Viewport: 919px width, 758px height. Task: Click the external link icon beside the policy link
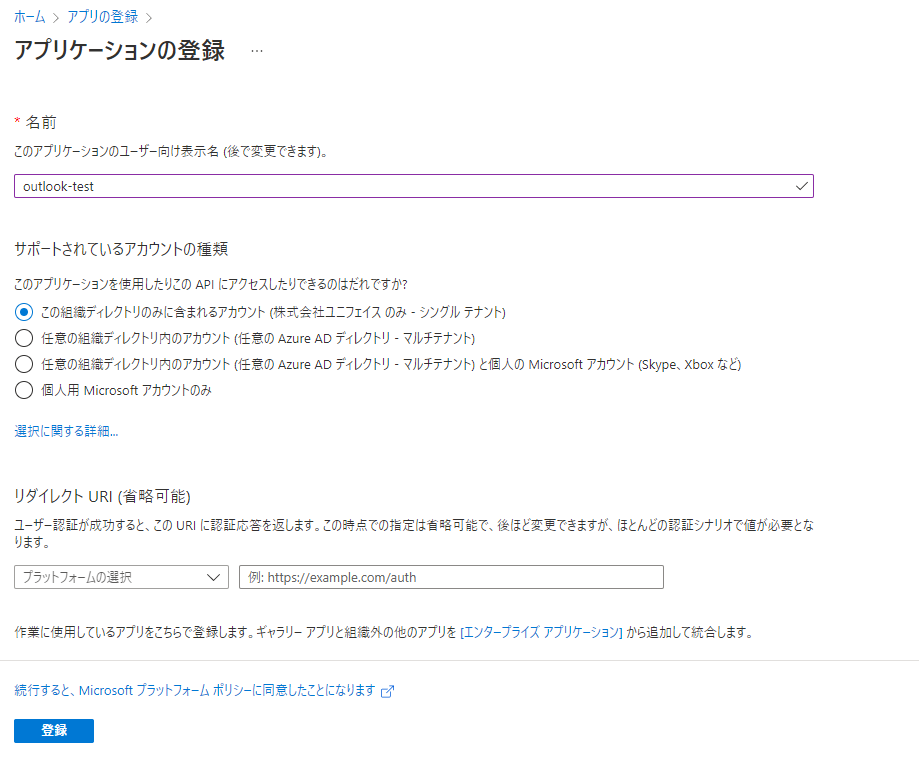[387, 692]
